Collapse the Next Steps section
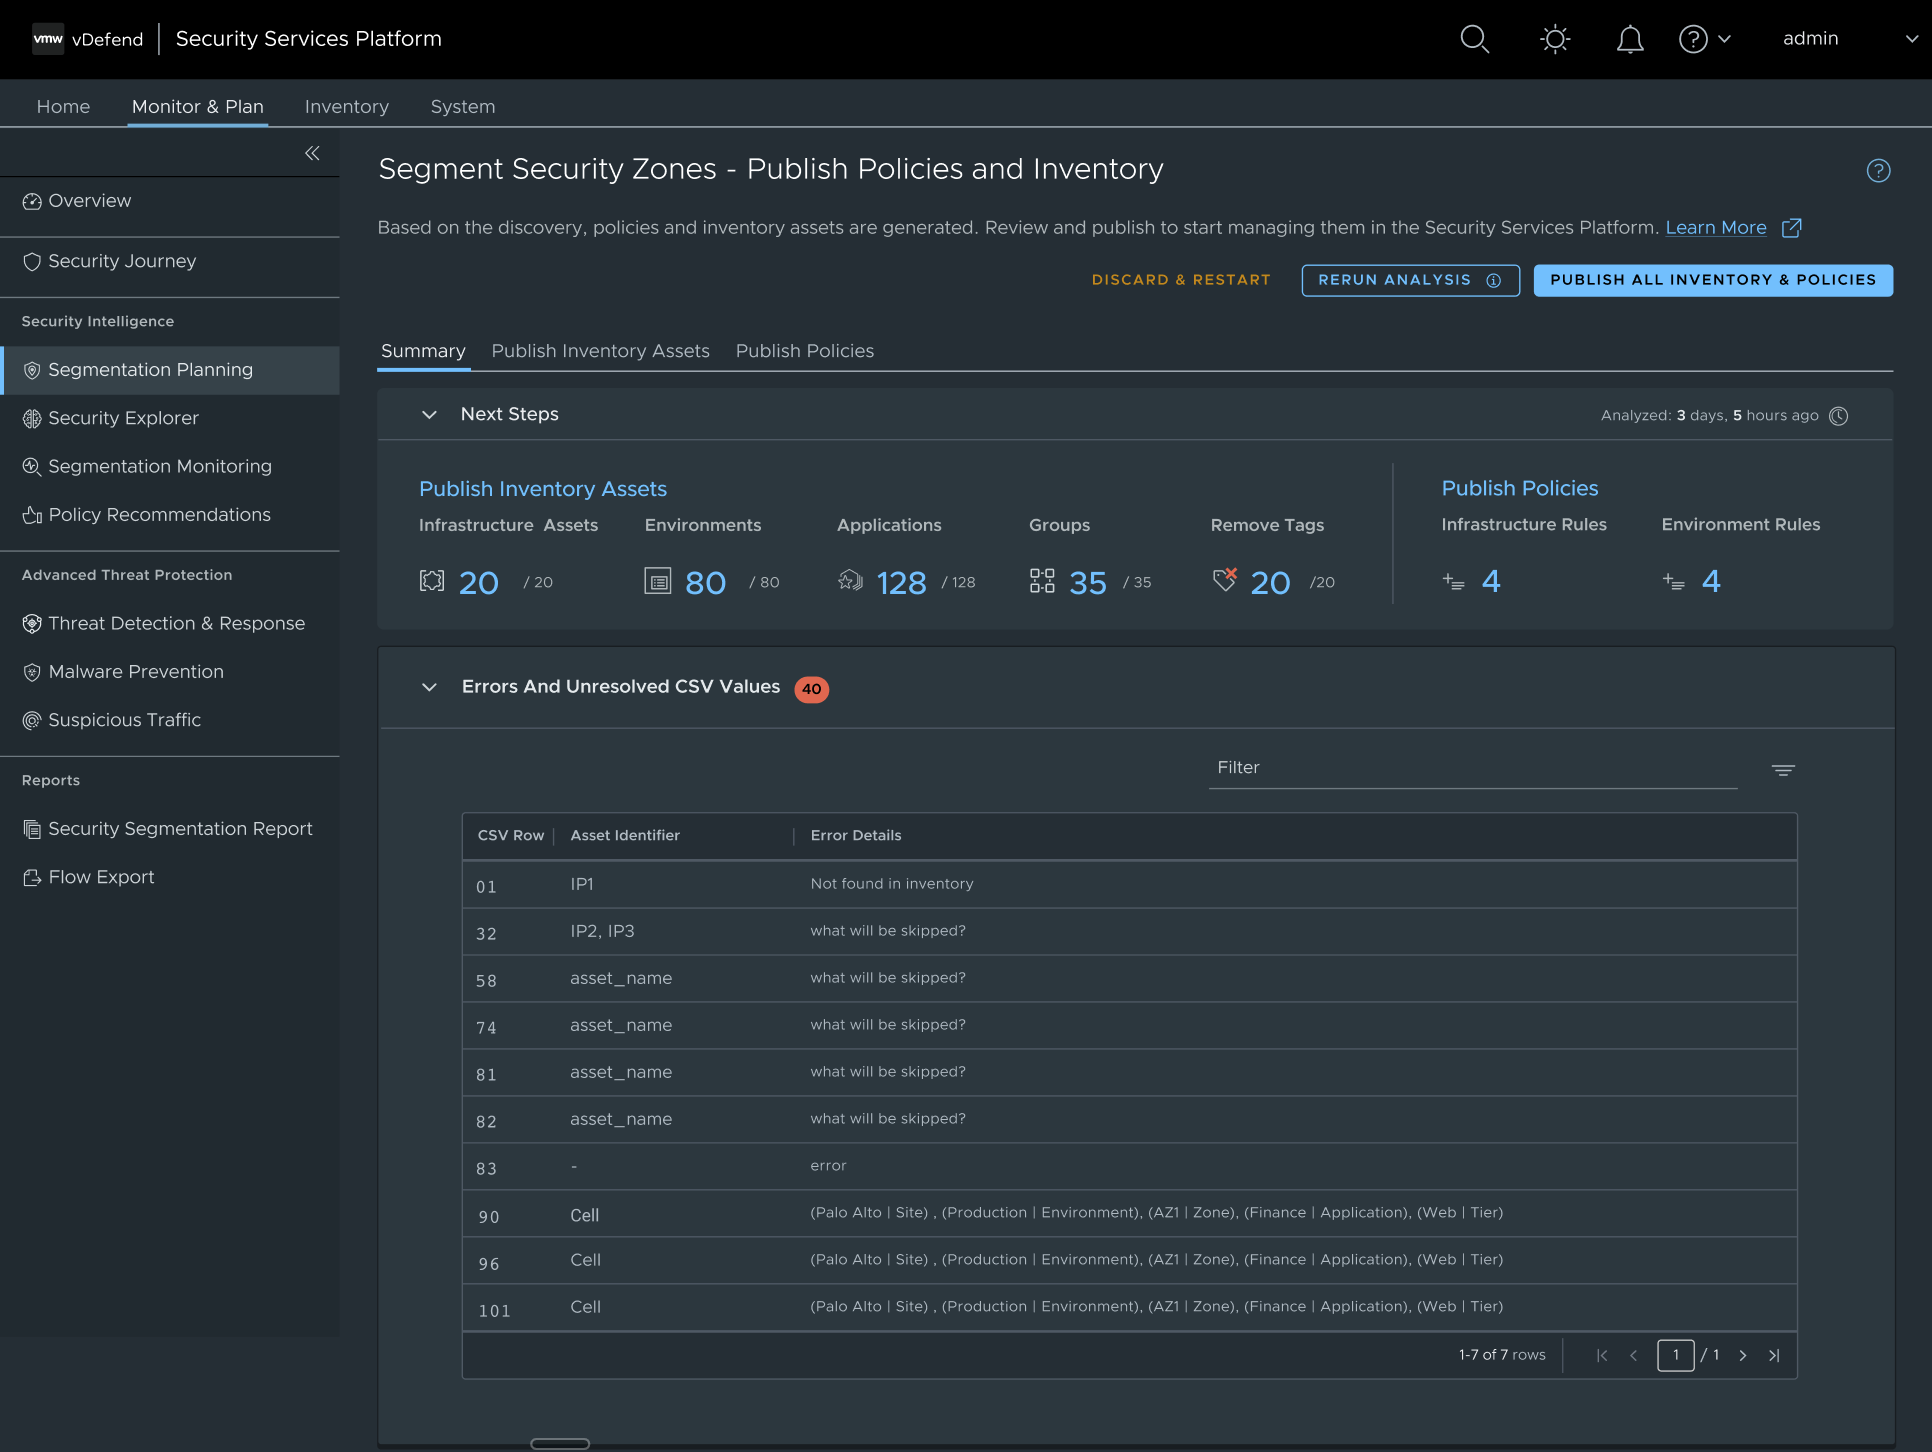The width and height of the screenshot is (1932, 1452). coord(429,415)
